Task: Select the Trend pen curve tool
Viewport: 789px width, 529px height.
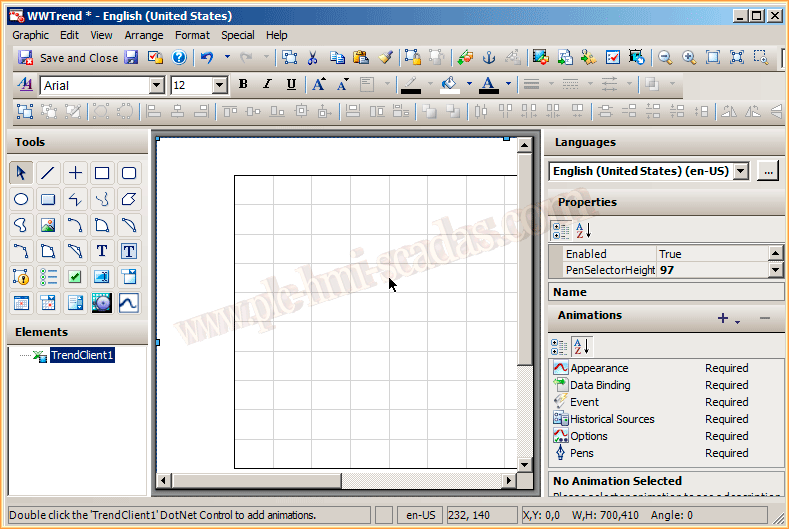Action: (129, 302)
